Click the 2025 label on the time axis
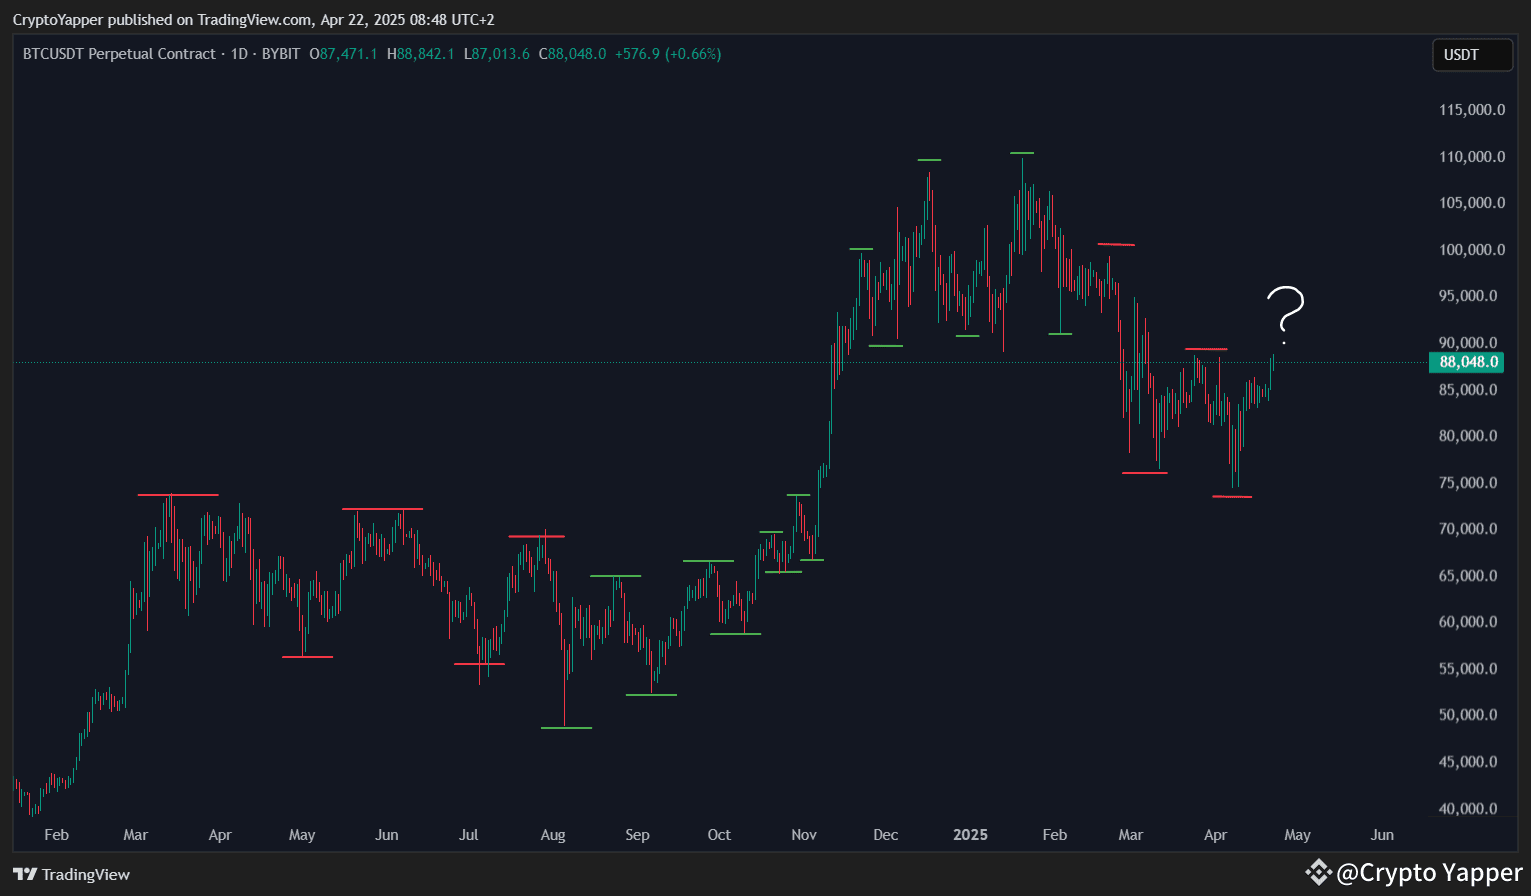The image size is (1531, 896). 969,834
